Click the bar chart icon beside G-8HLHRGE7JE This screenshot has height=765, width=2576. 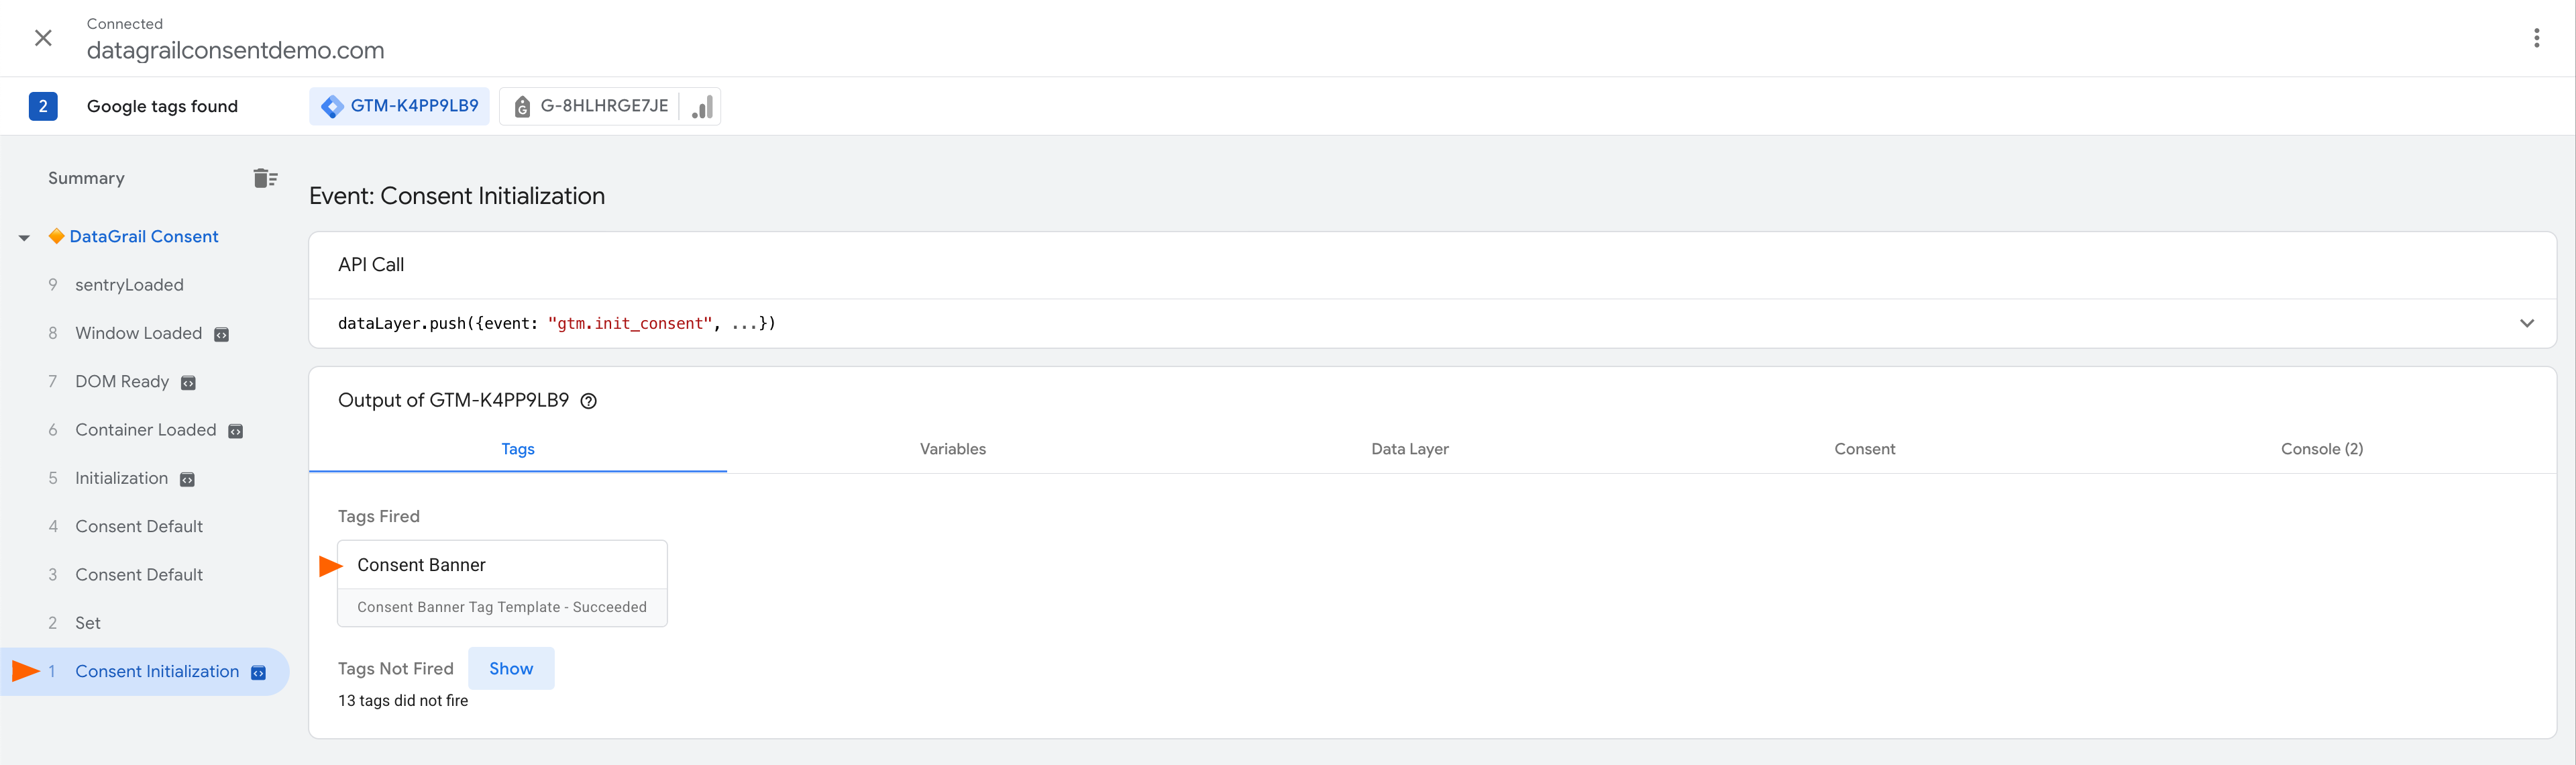(x=702, y=106)
